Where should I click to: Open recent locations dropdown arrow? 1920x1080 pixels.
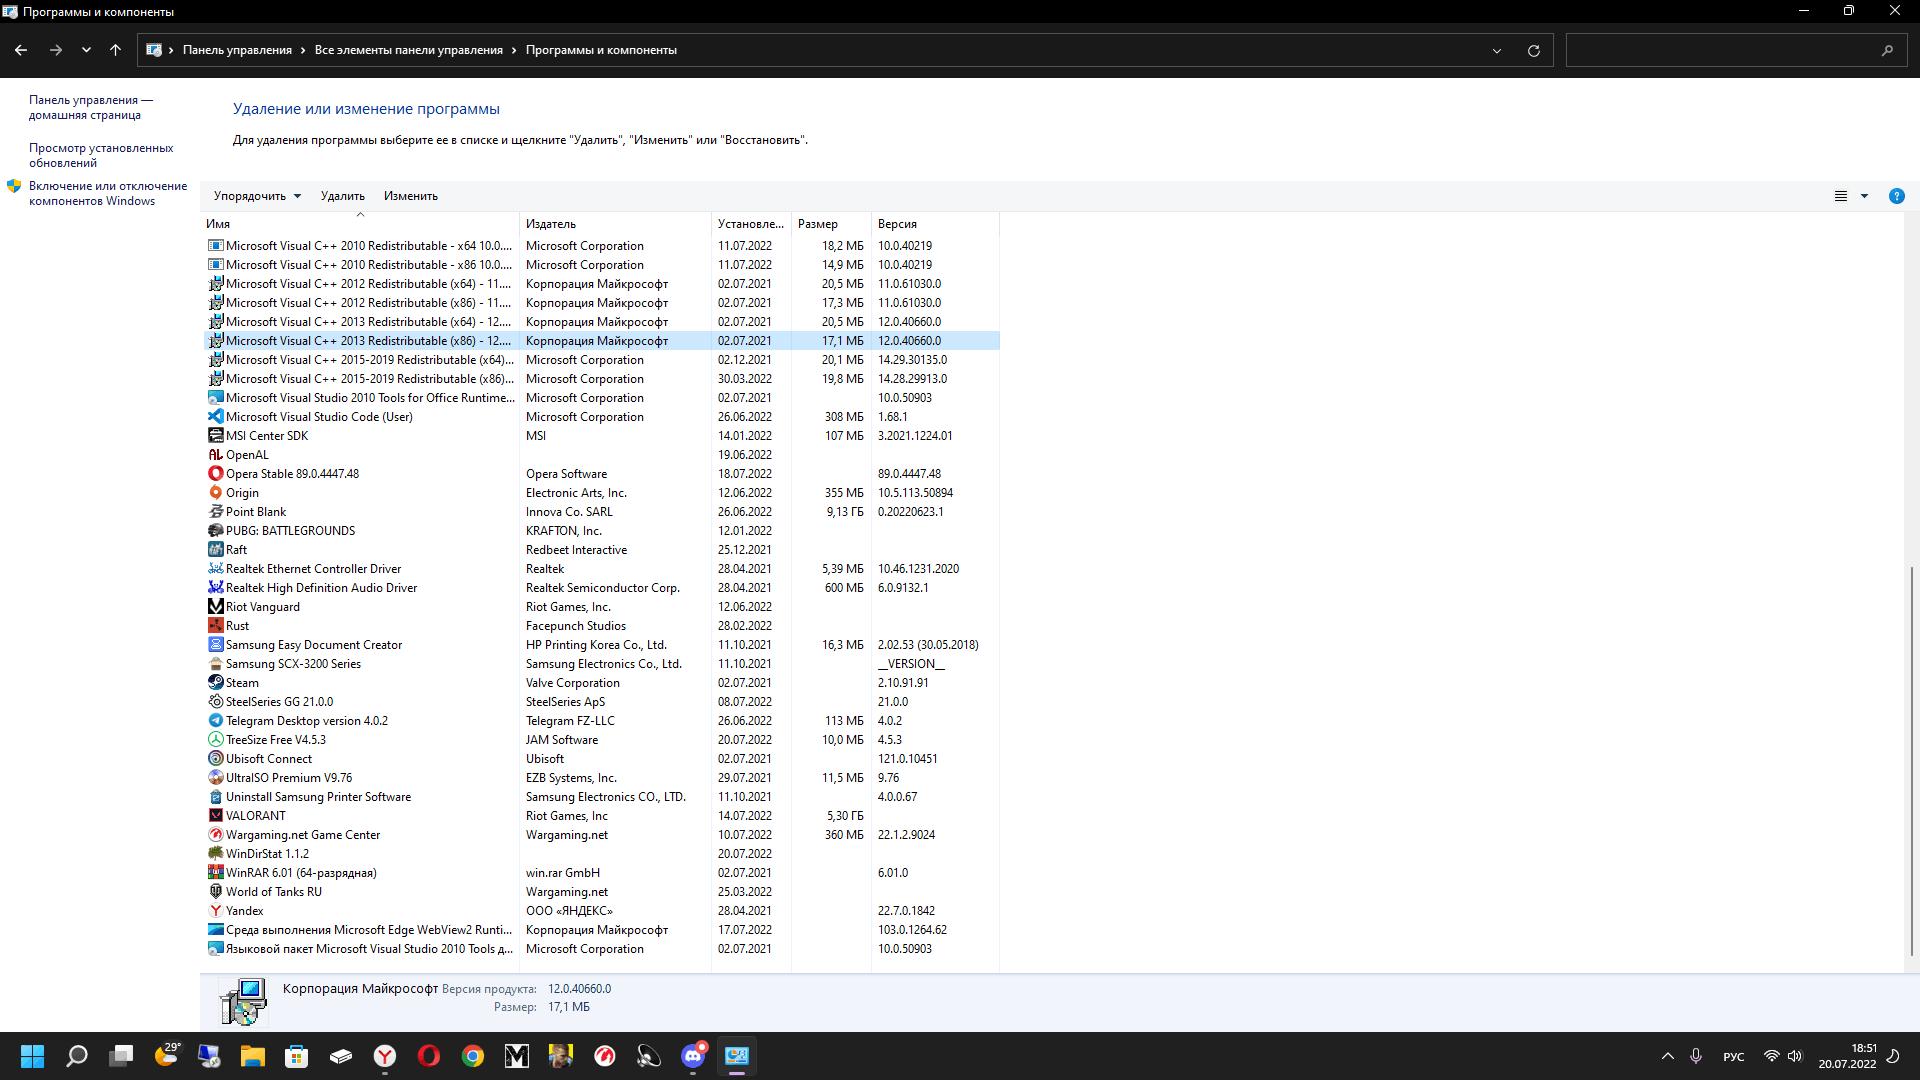click(86, 50)
